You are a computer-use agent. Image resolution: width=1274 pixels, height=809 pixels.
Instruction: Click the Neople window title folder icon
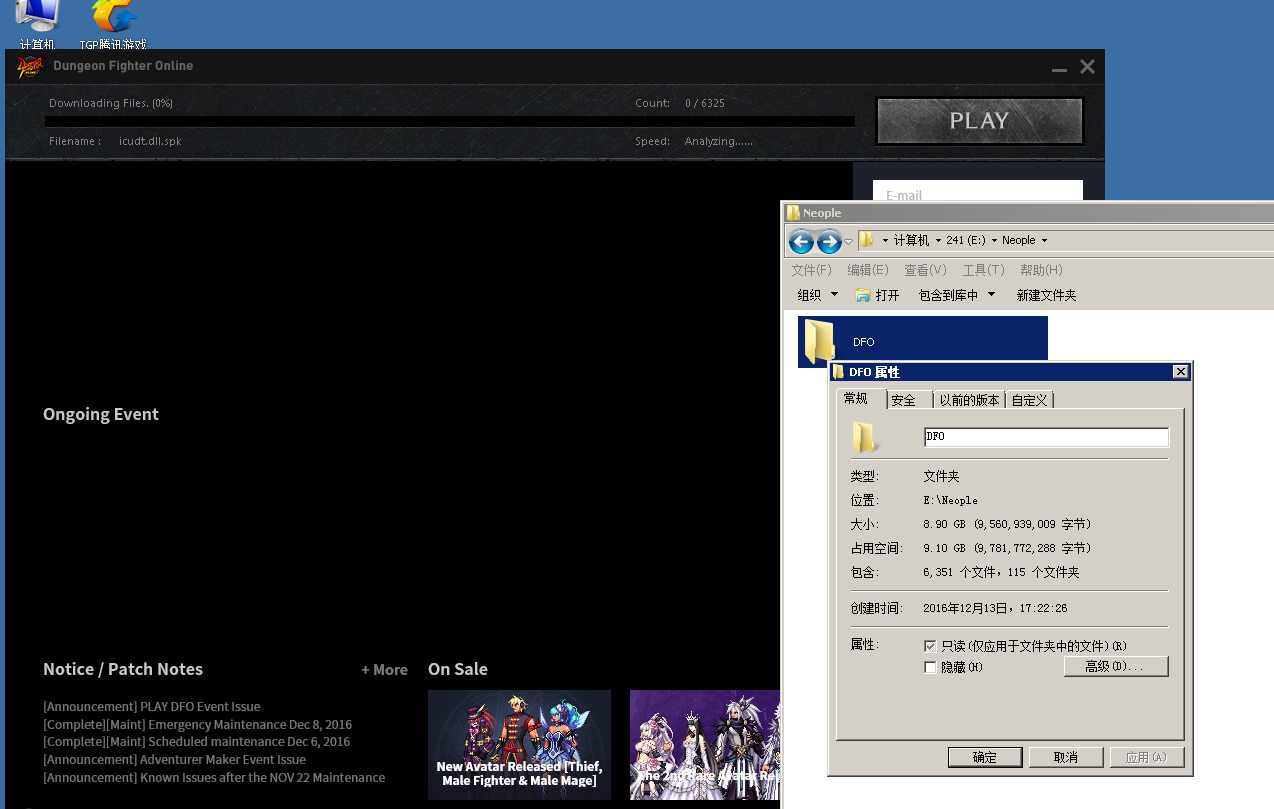[x=793, y=213]
